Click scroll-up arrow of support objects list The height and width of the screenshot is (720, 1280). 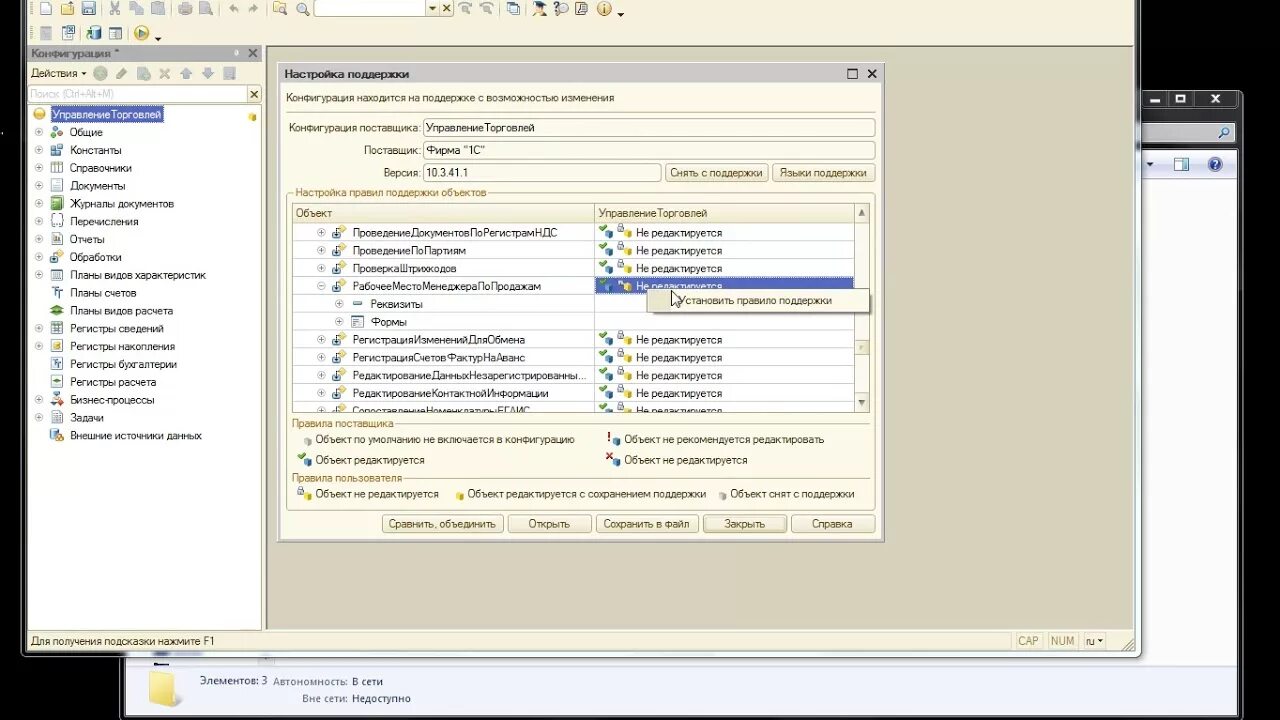tap(862, 213)
